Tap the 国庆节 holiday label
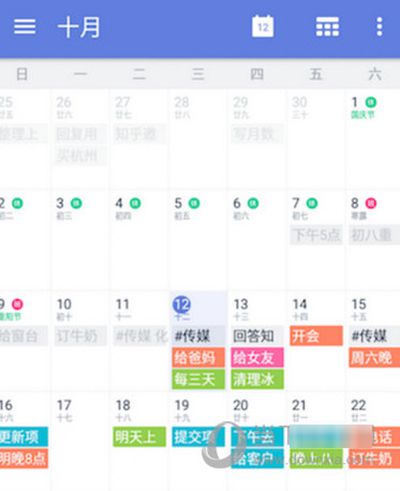400x491 pixels. point(363,115)
